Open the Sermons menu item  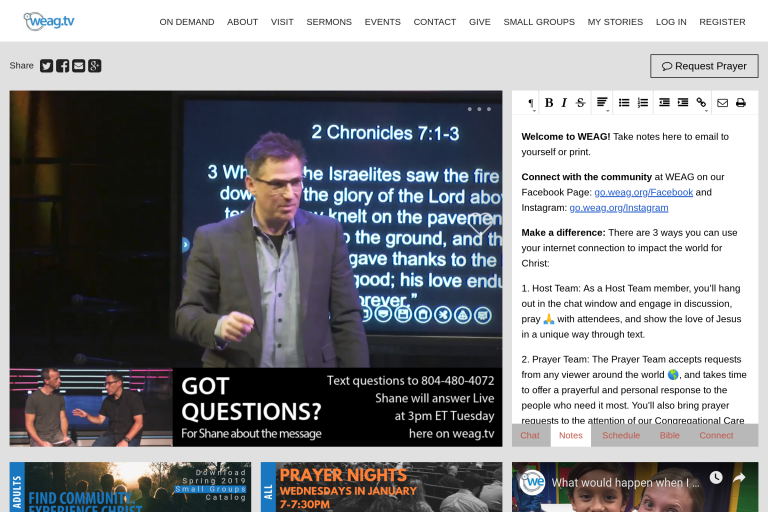pos(329,22)
